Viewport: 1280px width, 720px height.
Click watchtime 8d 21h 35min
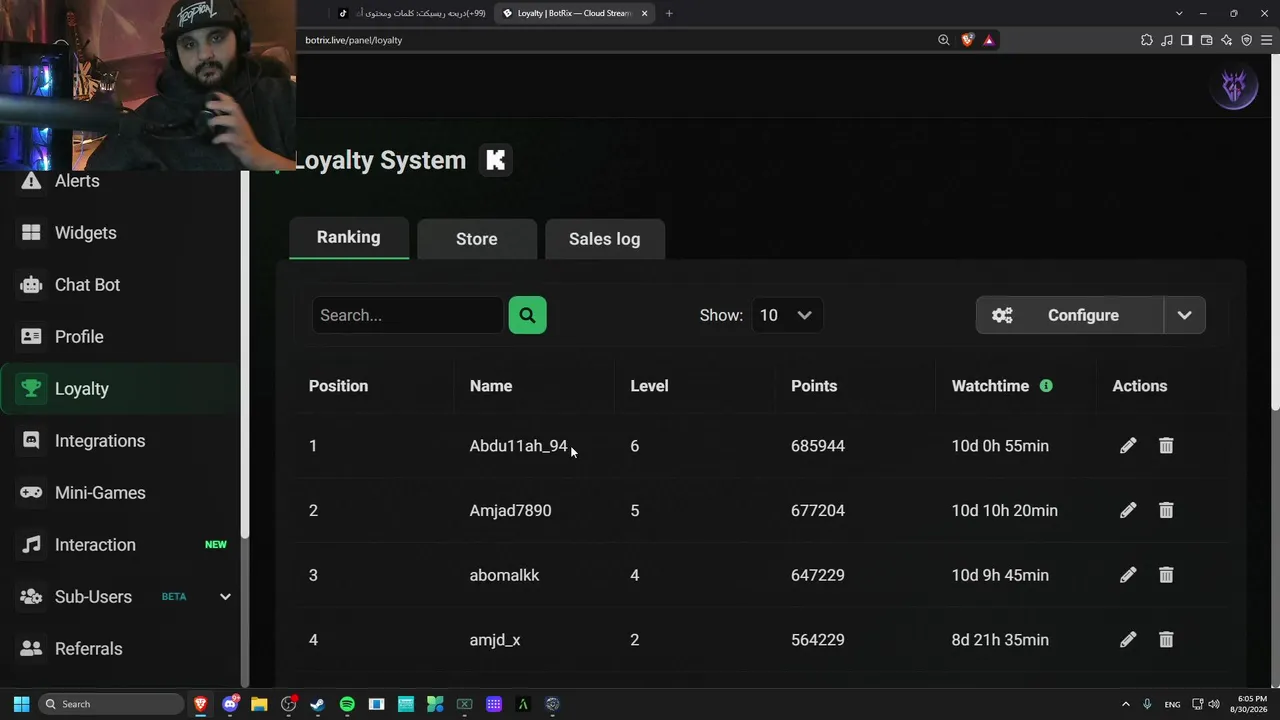[x=1000, y=640]
